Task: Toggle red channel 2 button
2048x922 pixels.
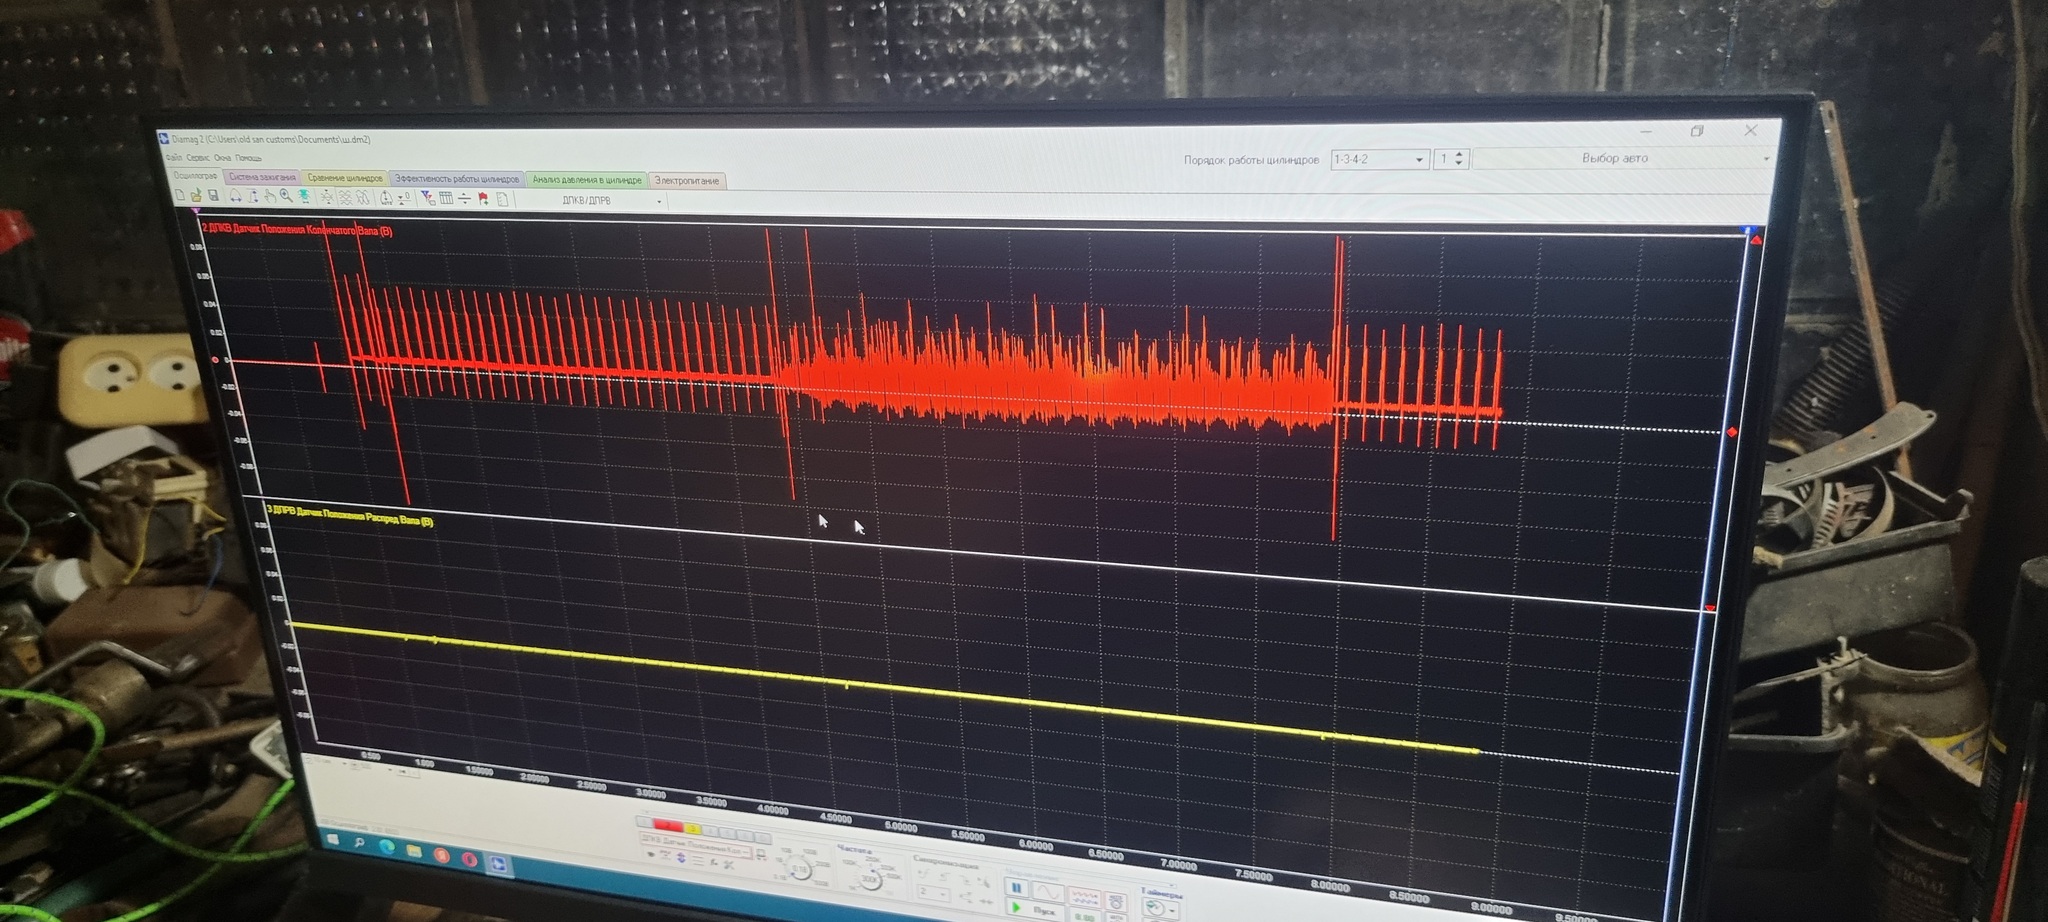Action: tap(668, 825)
